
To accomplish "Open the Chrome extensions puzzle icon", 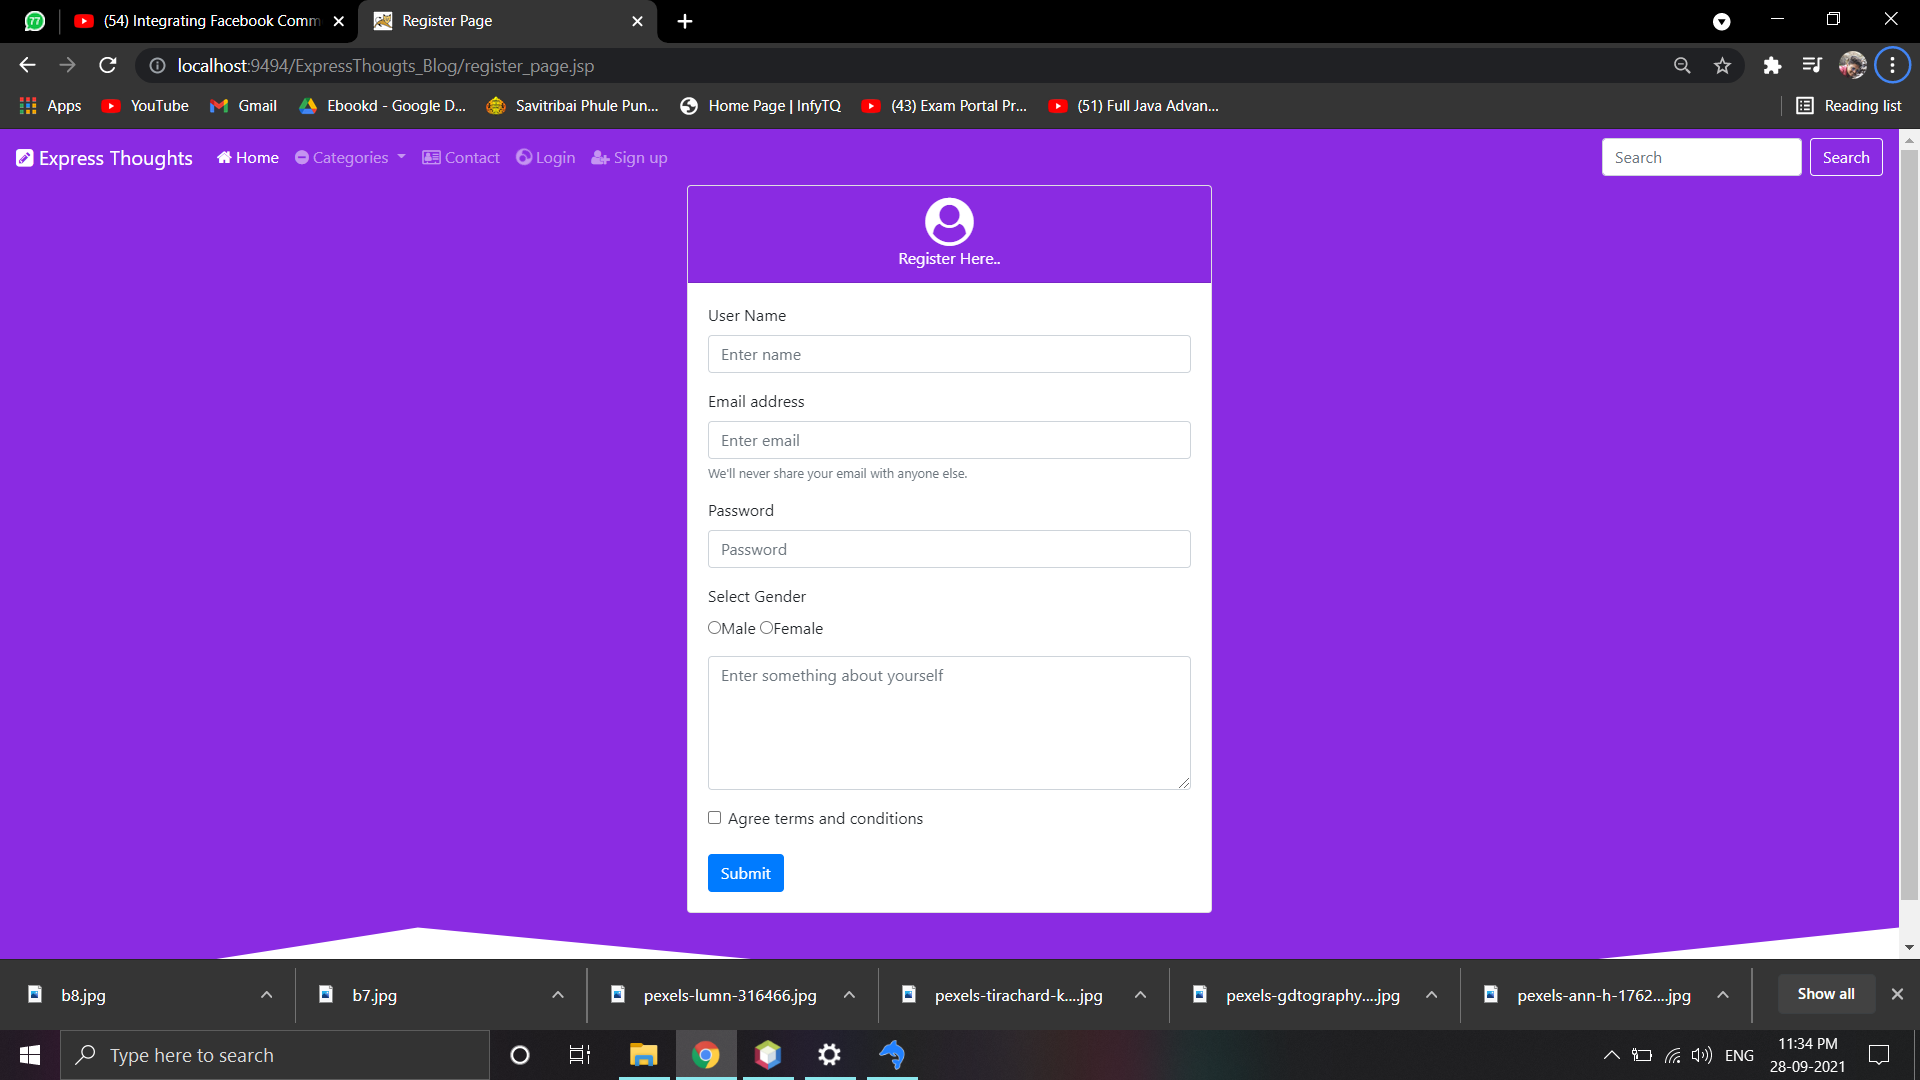I will coord(1772,66).
